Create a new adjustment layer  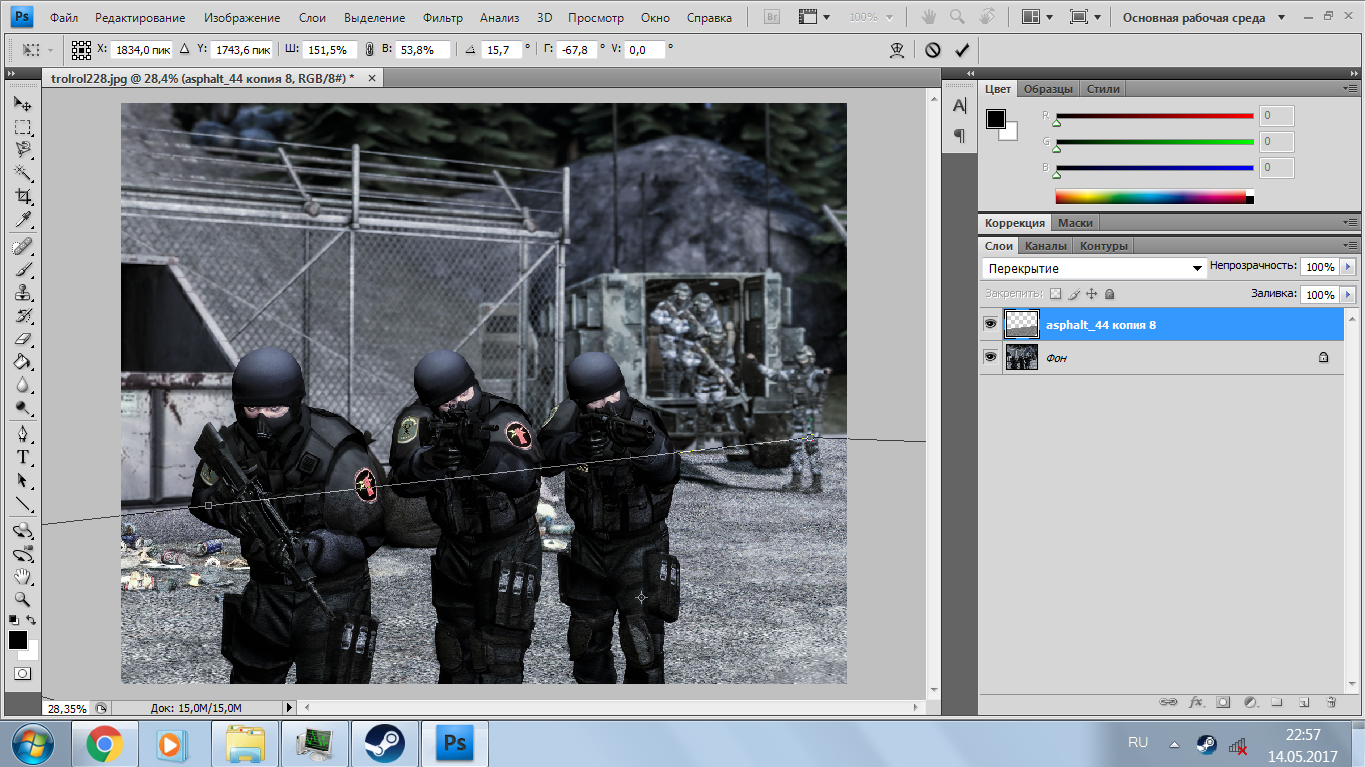coord(1250,703)
